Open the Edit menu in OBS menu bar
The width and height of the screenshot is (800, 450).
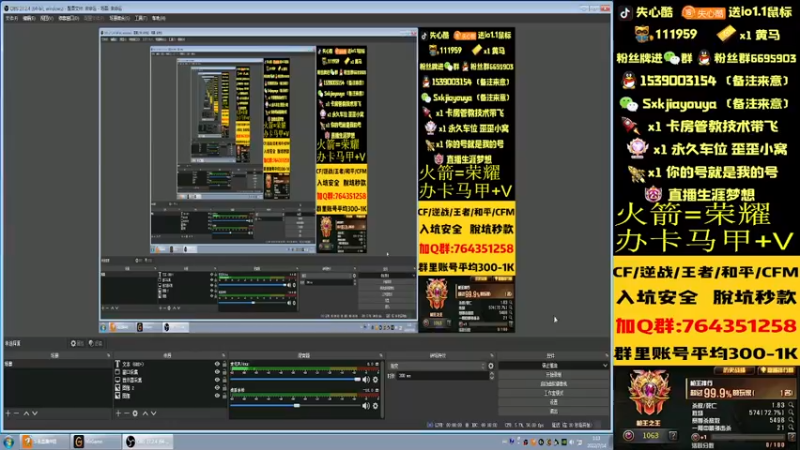coord(29,18)
